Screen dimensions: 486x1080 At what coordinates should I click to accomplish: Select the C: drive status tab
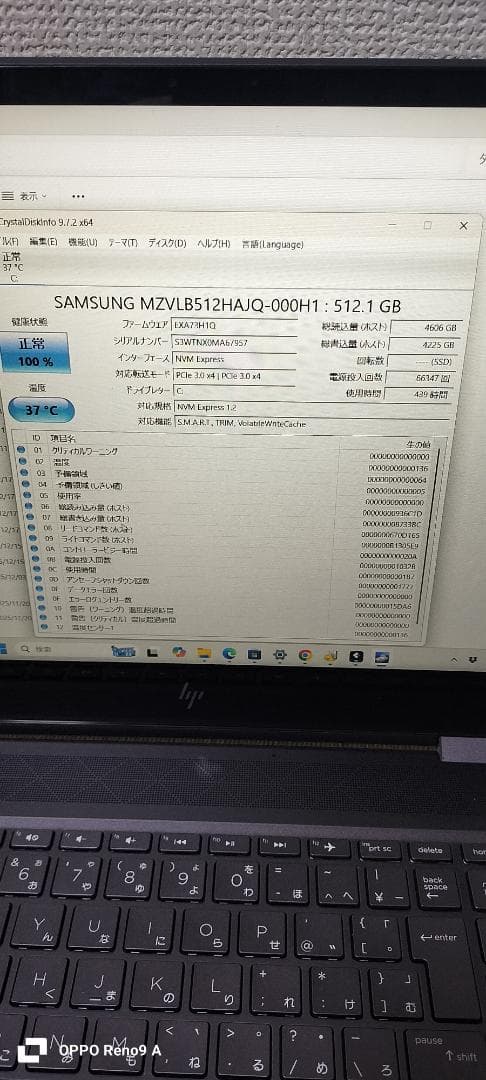[12, 267]
